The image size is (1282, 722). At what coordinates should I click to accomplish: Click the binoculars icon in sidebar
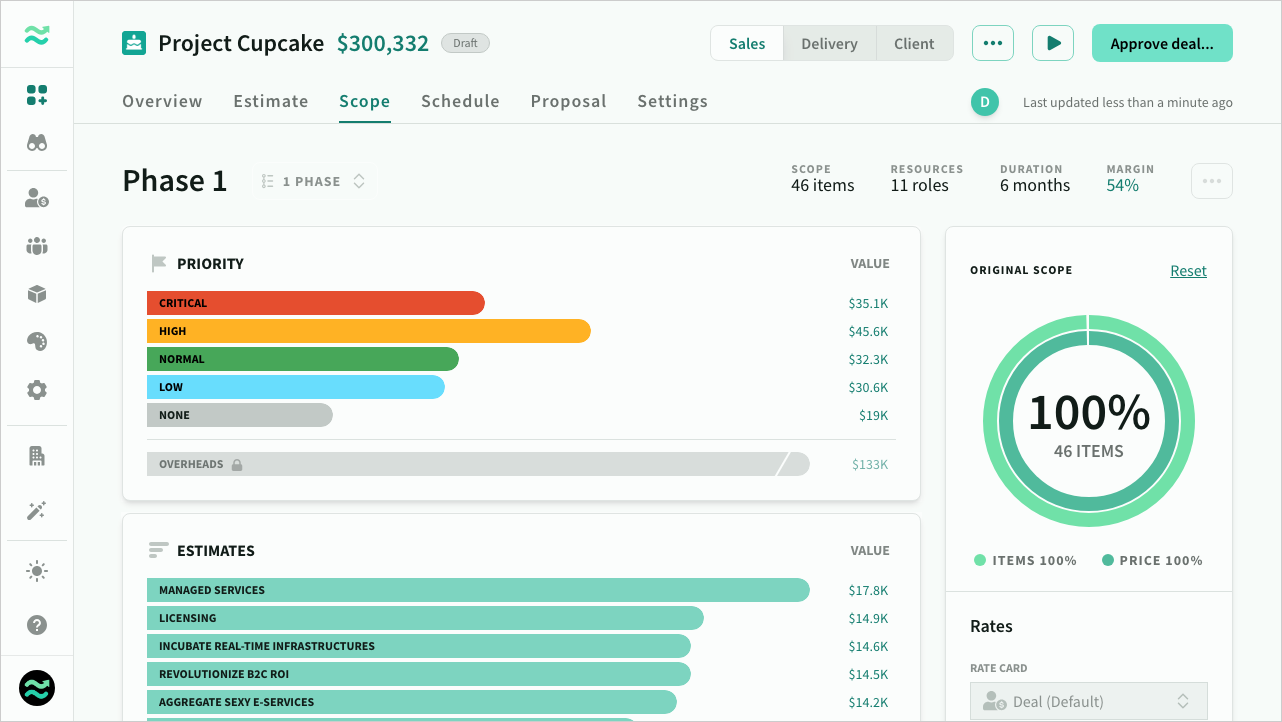click(37, 143)
